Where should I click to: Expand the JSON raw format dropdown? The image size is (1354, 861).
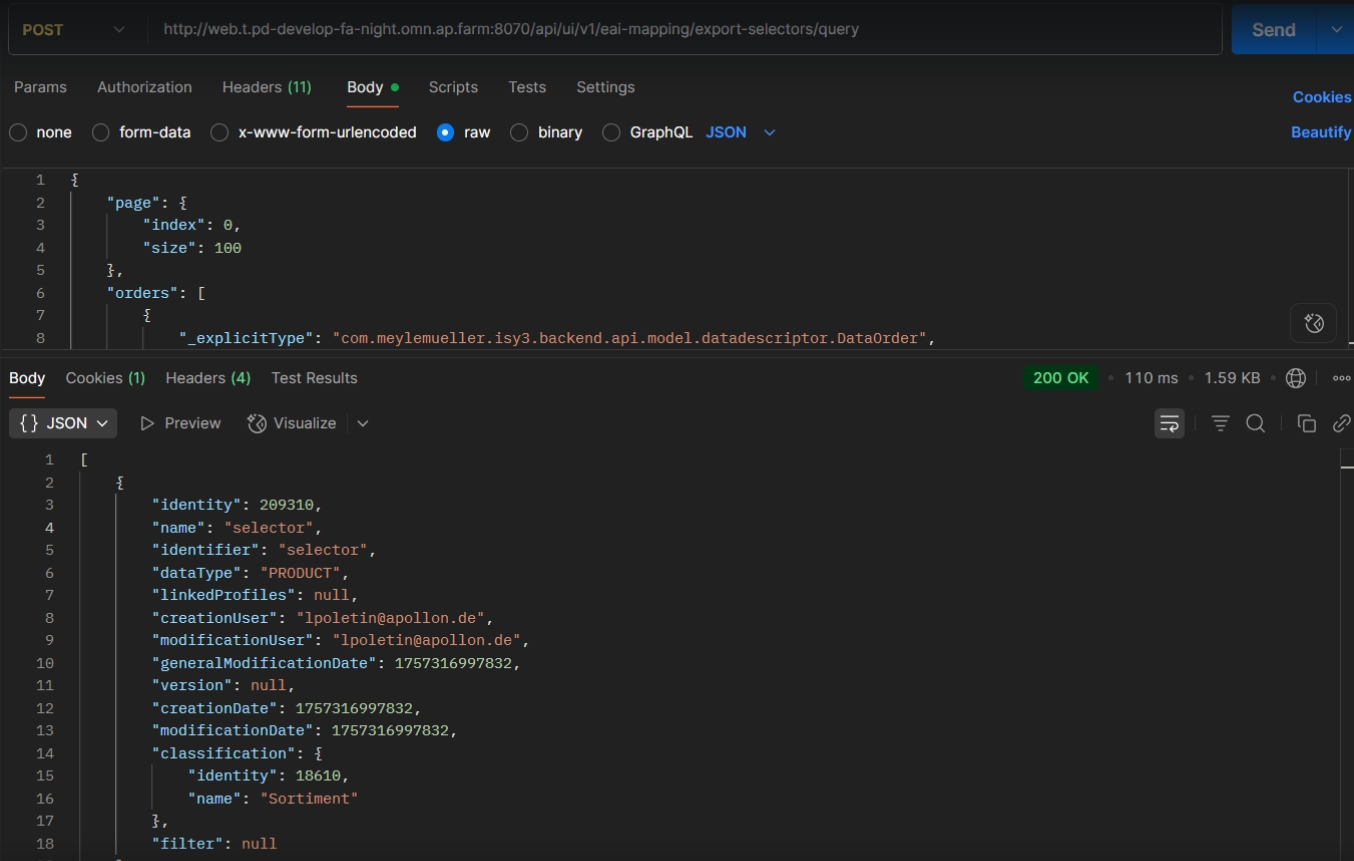(x=741, y=132)
